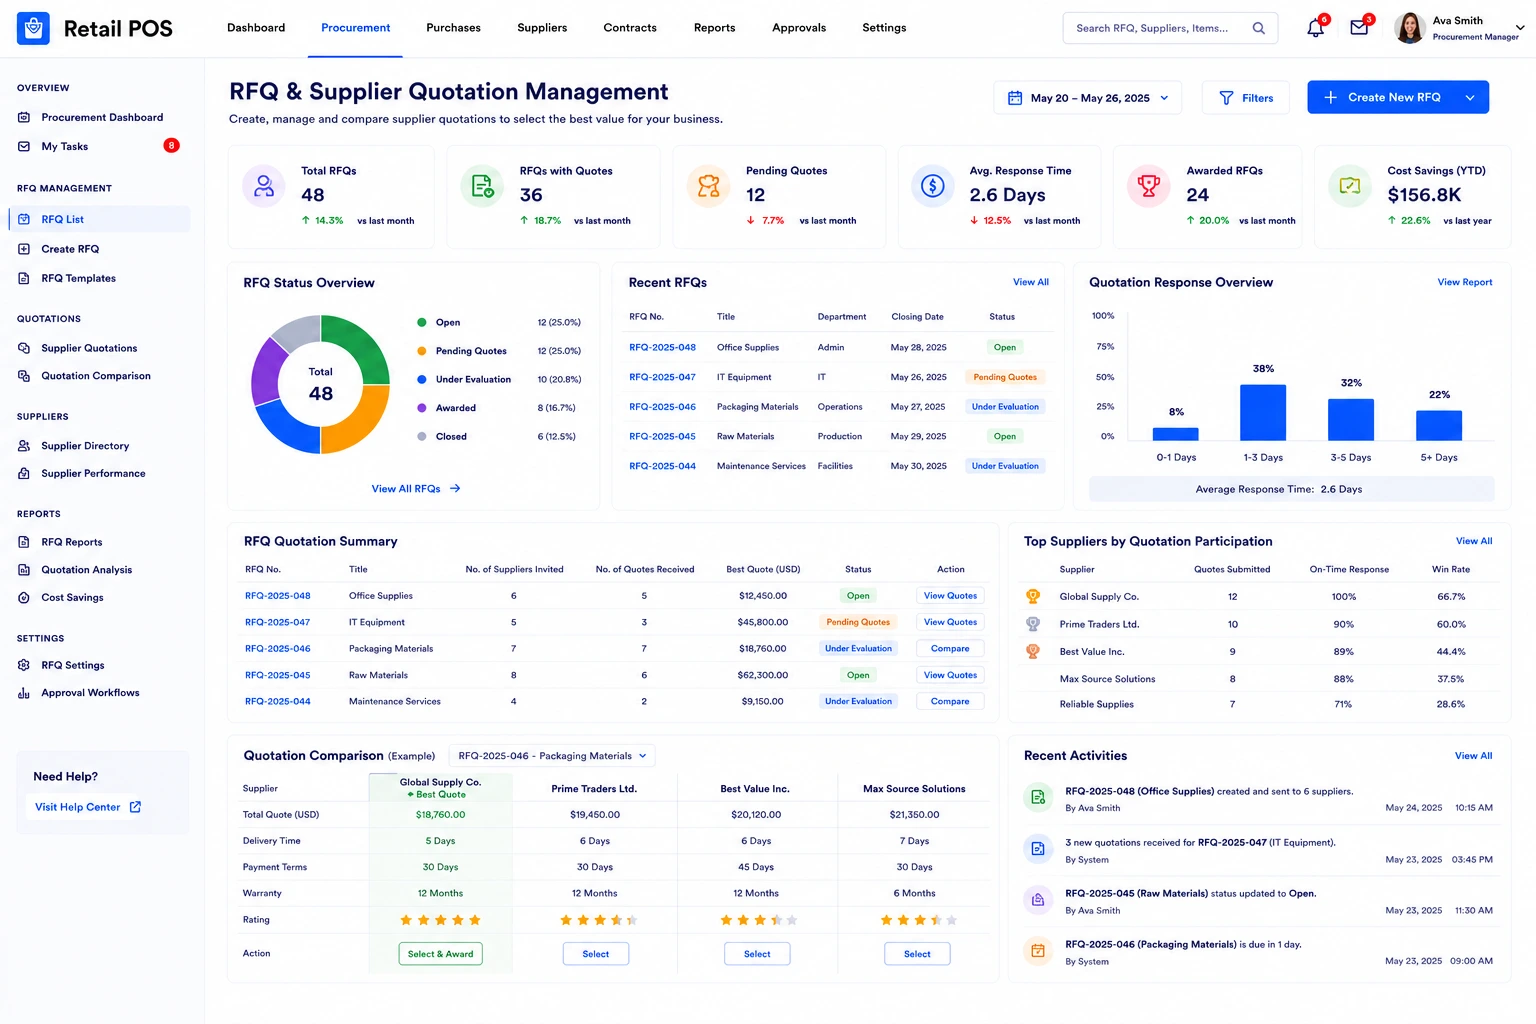
Task: Expand the Create New RFQ dropdown arrow
Action: [1470, 97]
